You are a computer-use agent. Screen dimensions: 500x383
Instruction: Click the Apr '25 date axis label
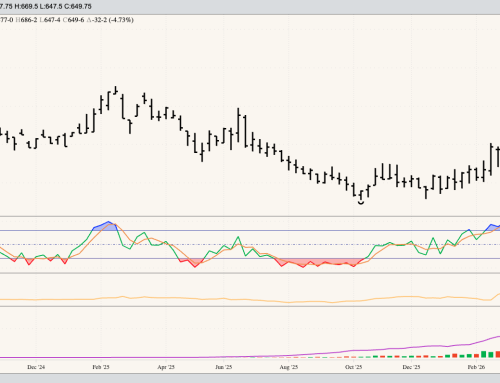point(166,367)
